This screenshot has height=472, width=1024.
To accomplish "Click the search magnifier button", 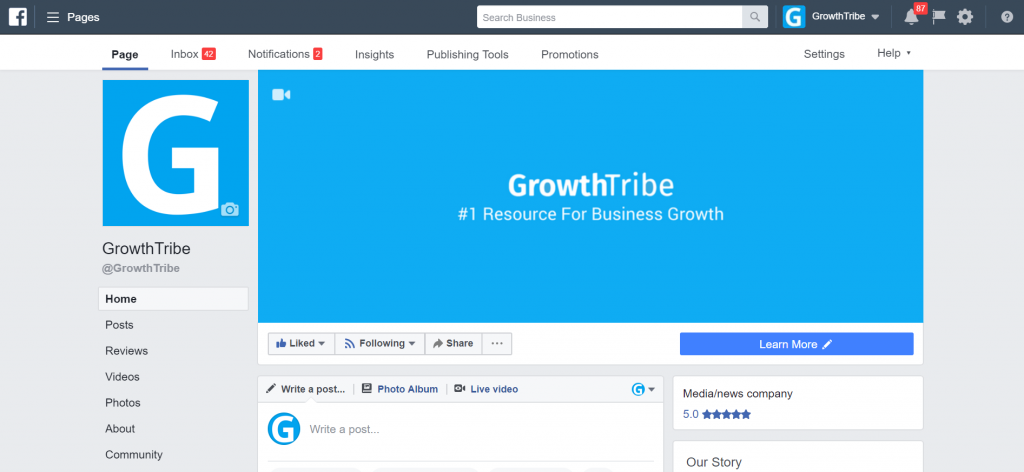I will point(755,17).
